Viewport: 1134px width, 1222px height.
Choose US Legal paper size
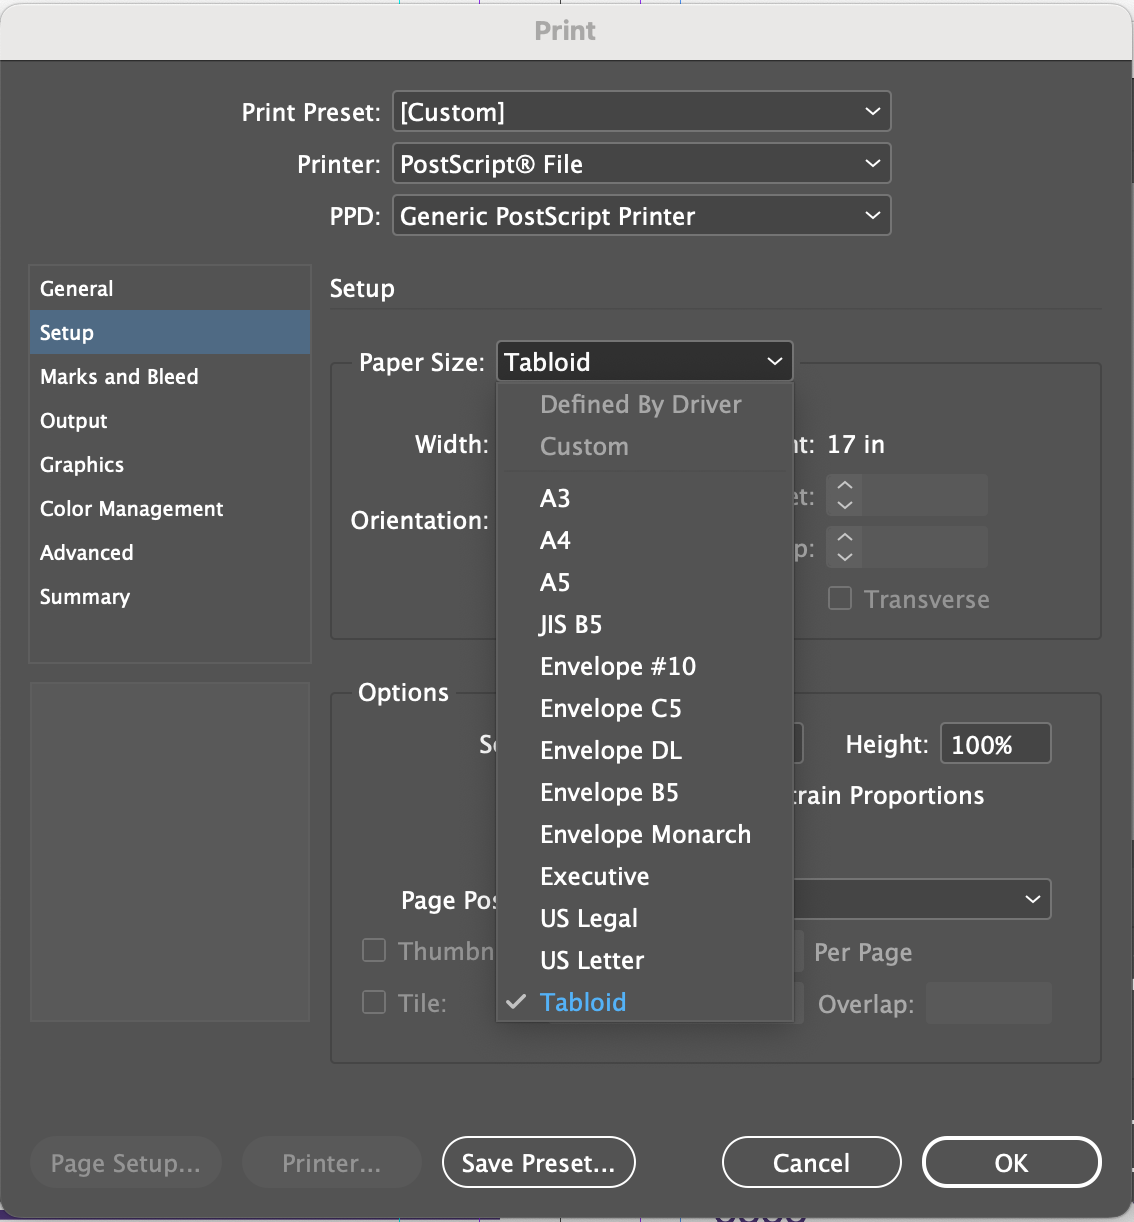[589, 919]
